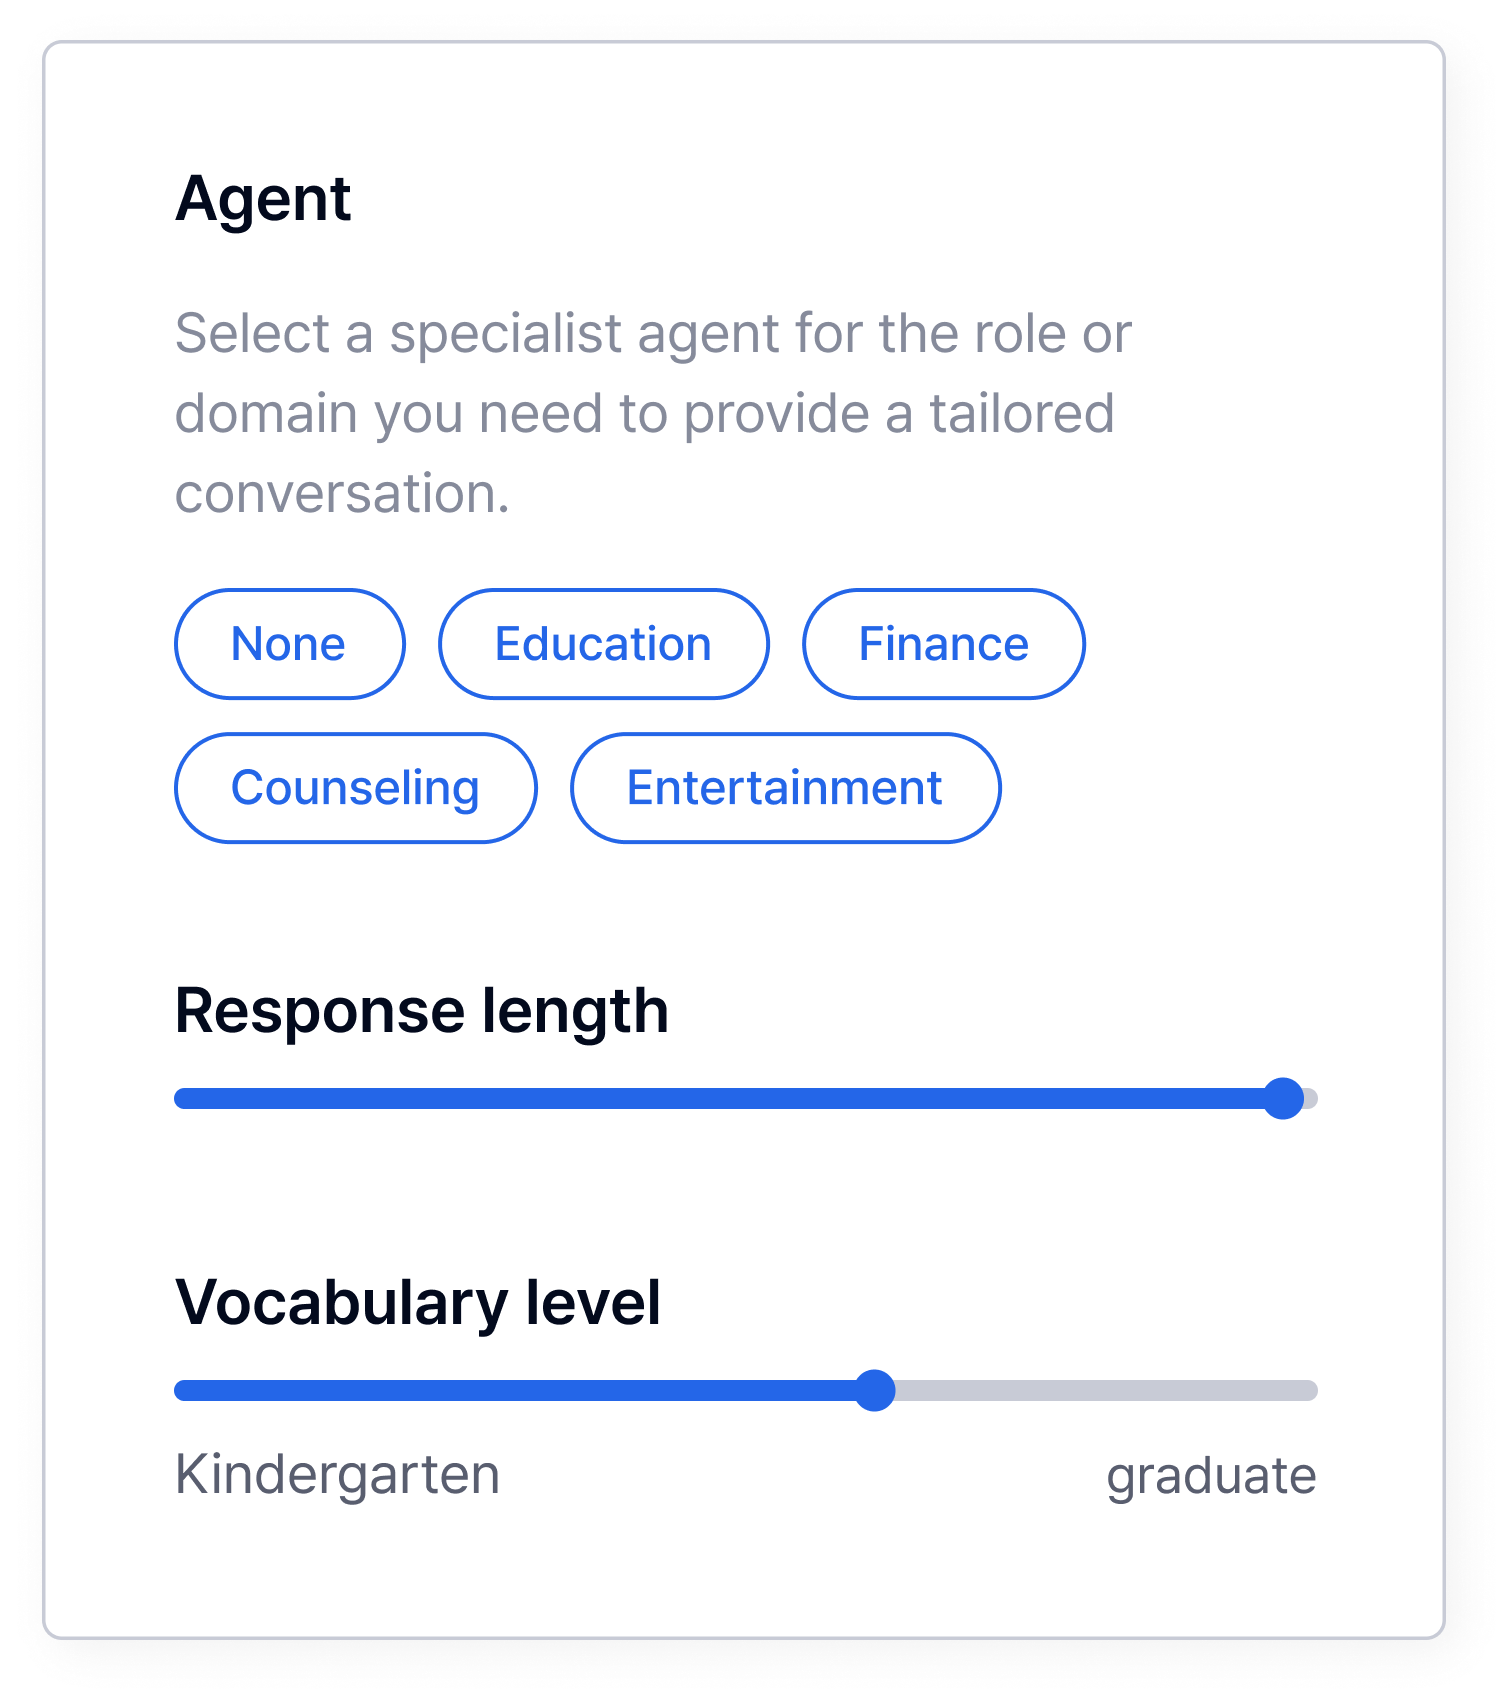The height and width of the screenshot is (1704, 1509).
Task: Select the None agent chip
Action: (289, 644)
